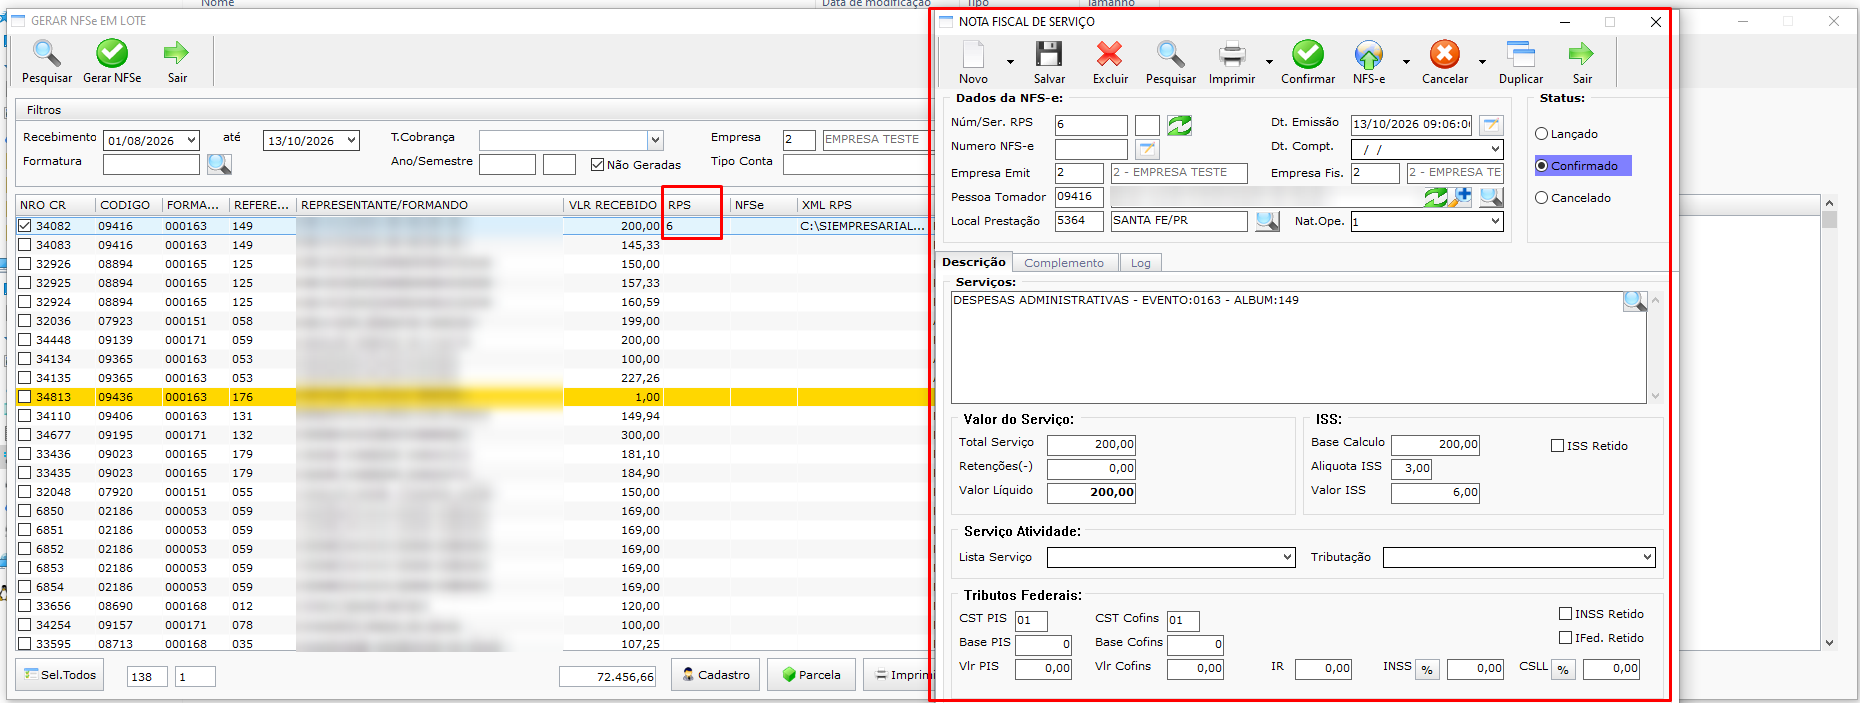Open the end date dropdown showing 13/10/2026
Image resolution: width=1860 pixels, height=703 pixels.
(x=351, y=141)
